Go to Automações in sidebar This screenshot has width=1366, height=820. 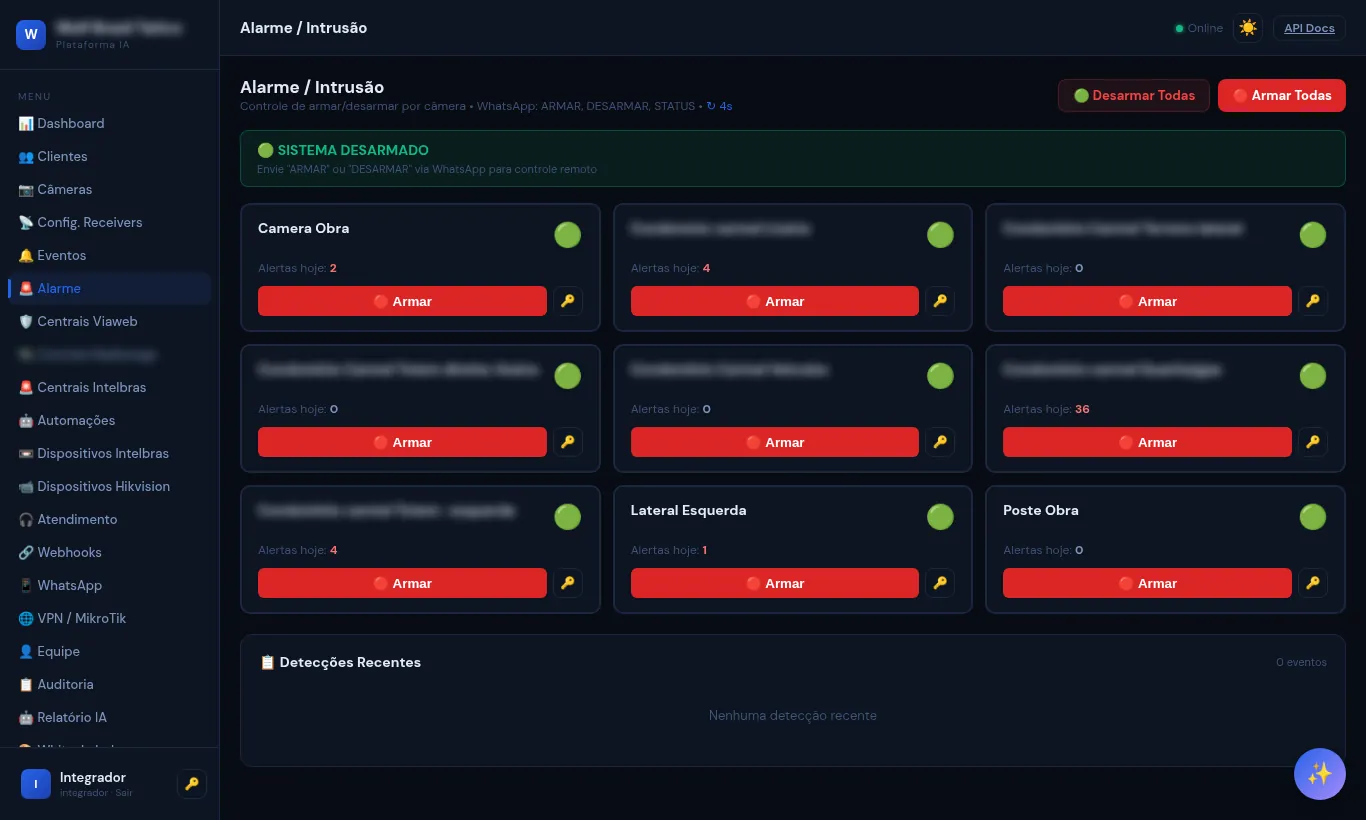click(109, 420)
